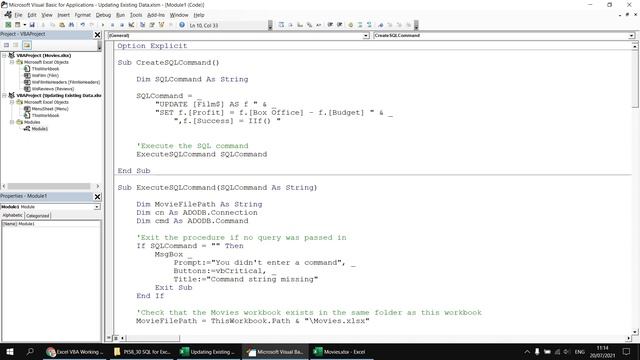The image size is (640, 360).
Task: Collapse Microsoft Excel Objects under Movies project
Action: point(12,62)
